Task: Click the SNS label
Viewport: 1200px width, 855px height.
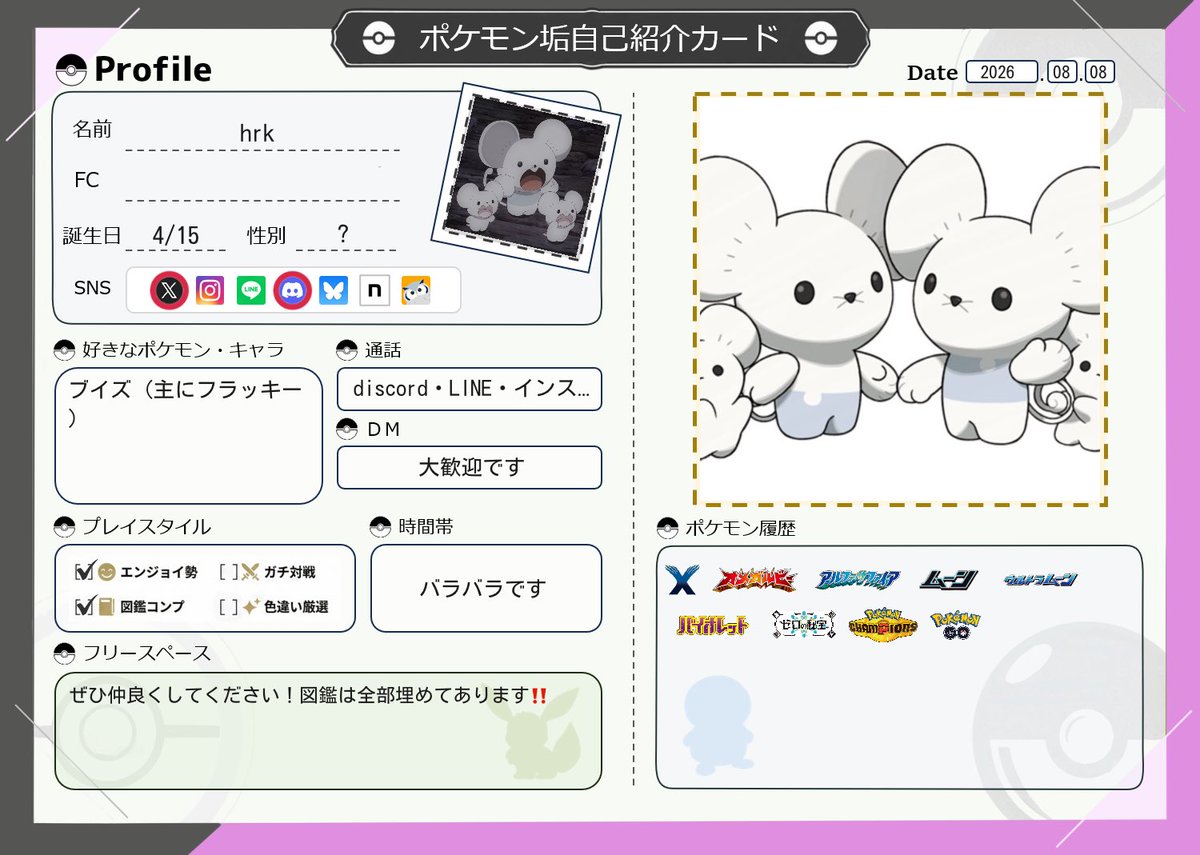Action: click(x=93, y=289)
